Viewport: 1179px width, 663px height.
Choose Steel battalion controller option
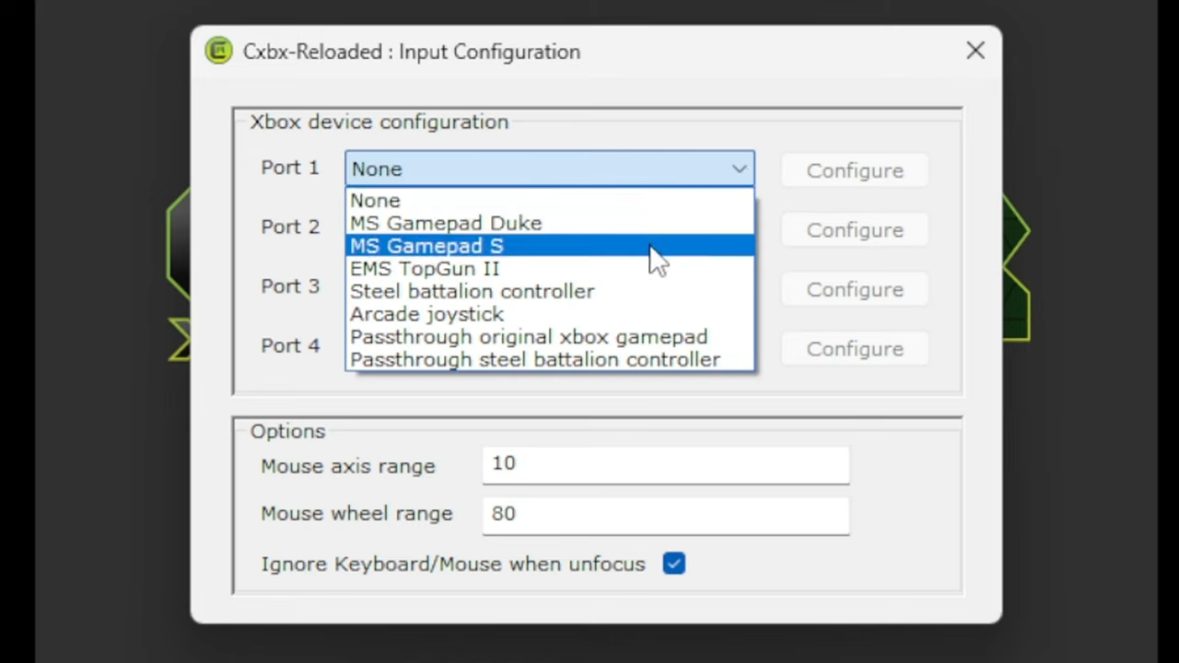click(x=550, y=291)
